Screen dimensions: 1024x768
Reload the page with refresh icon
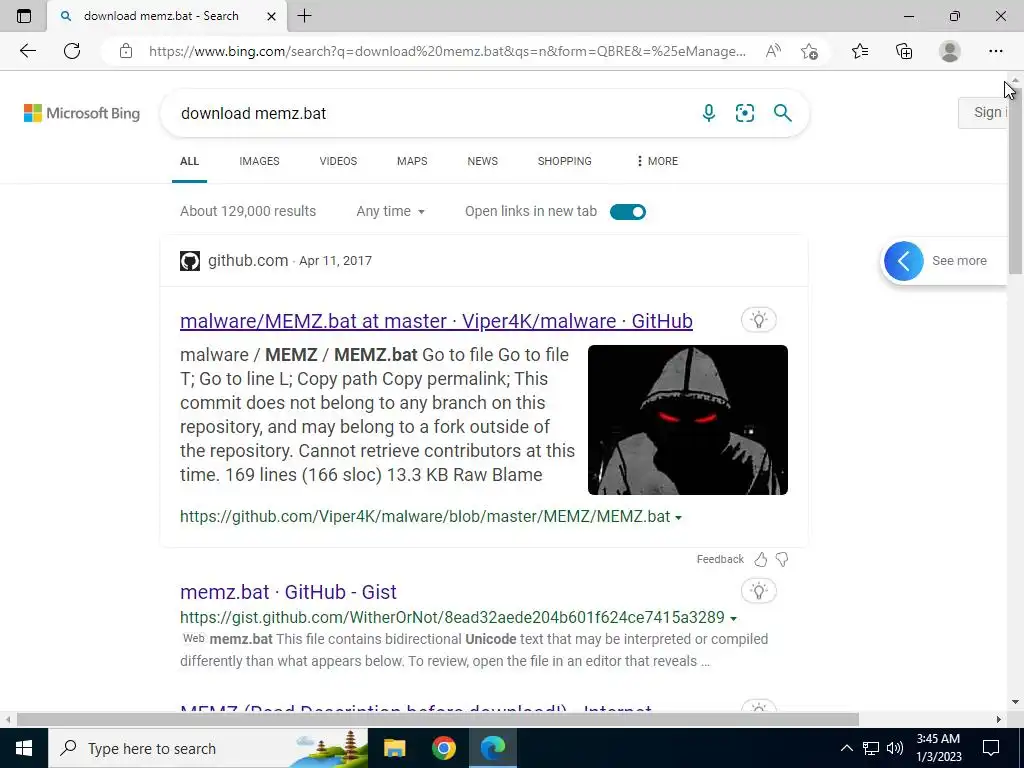[x=72, y=51]
